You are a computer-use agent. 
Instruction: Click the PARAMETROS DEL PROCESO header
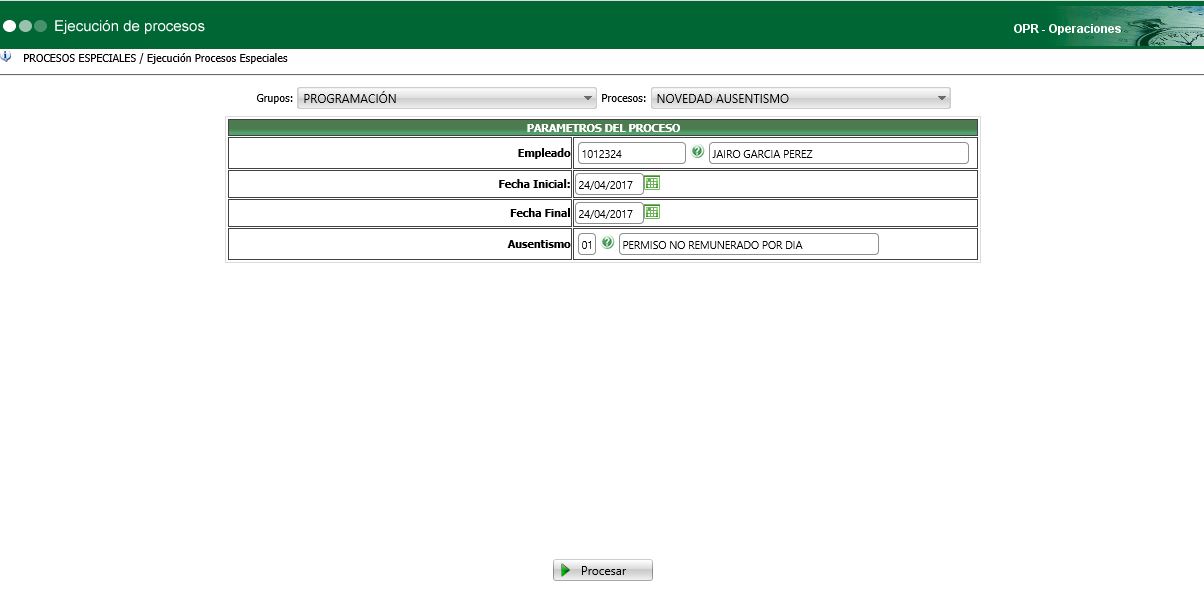pos(603,128)
